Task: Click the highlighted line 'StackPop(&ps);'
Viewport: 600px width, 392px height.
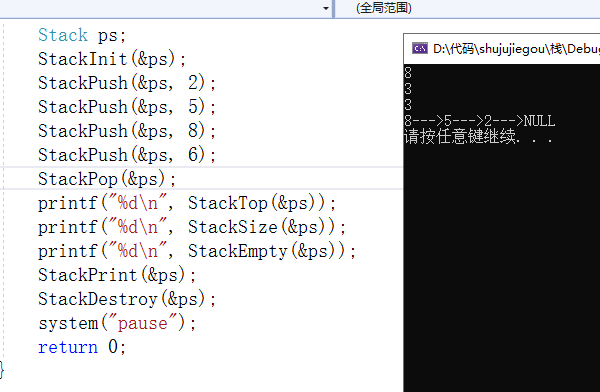Action: (107, 179)
